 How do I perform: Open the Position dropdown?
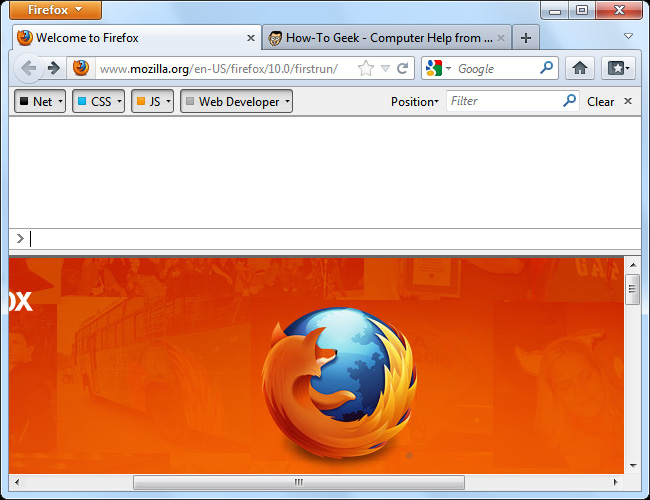click(415, 102)
